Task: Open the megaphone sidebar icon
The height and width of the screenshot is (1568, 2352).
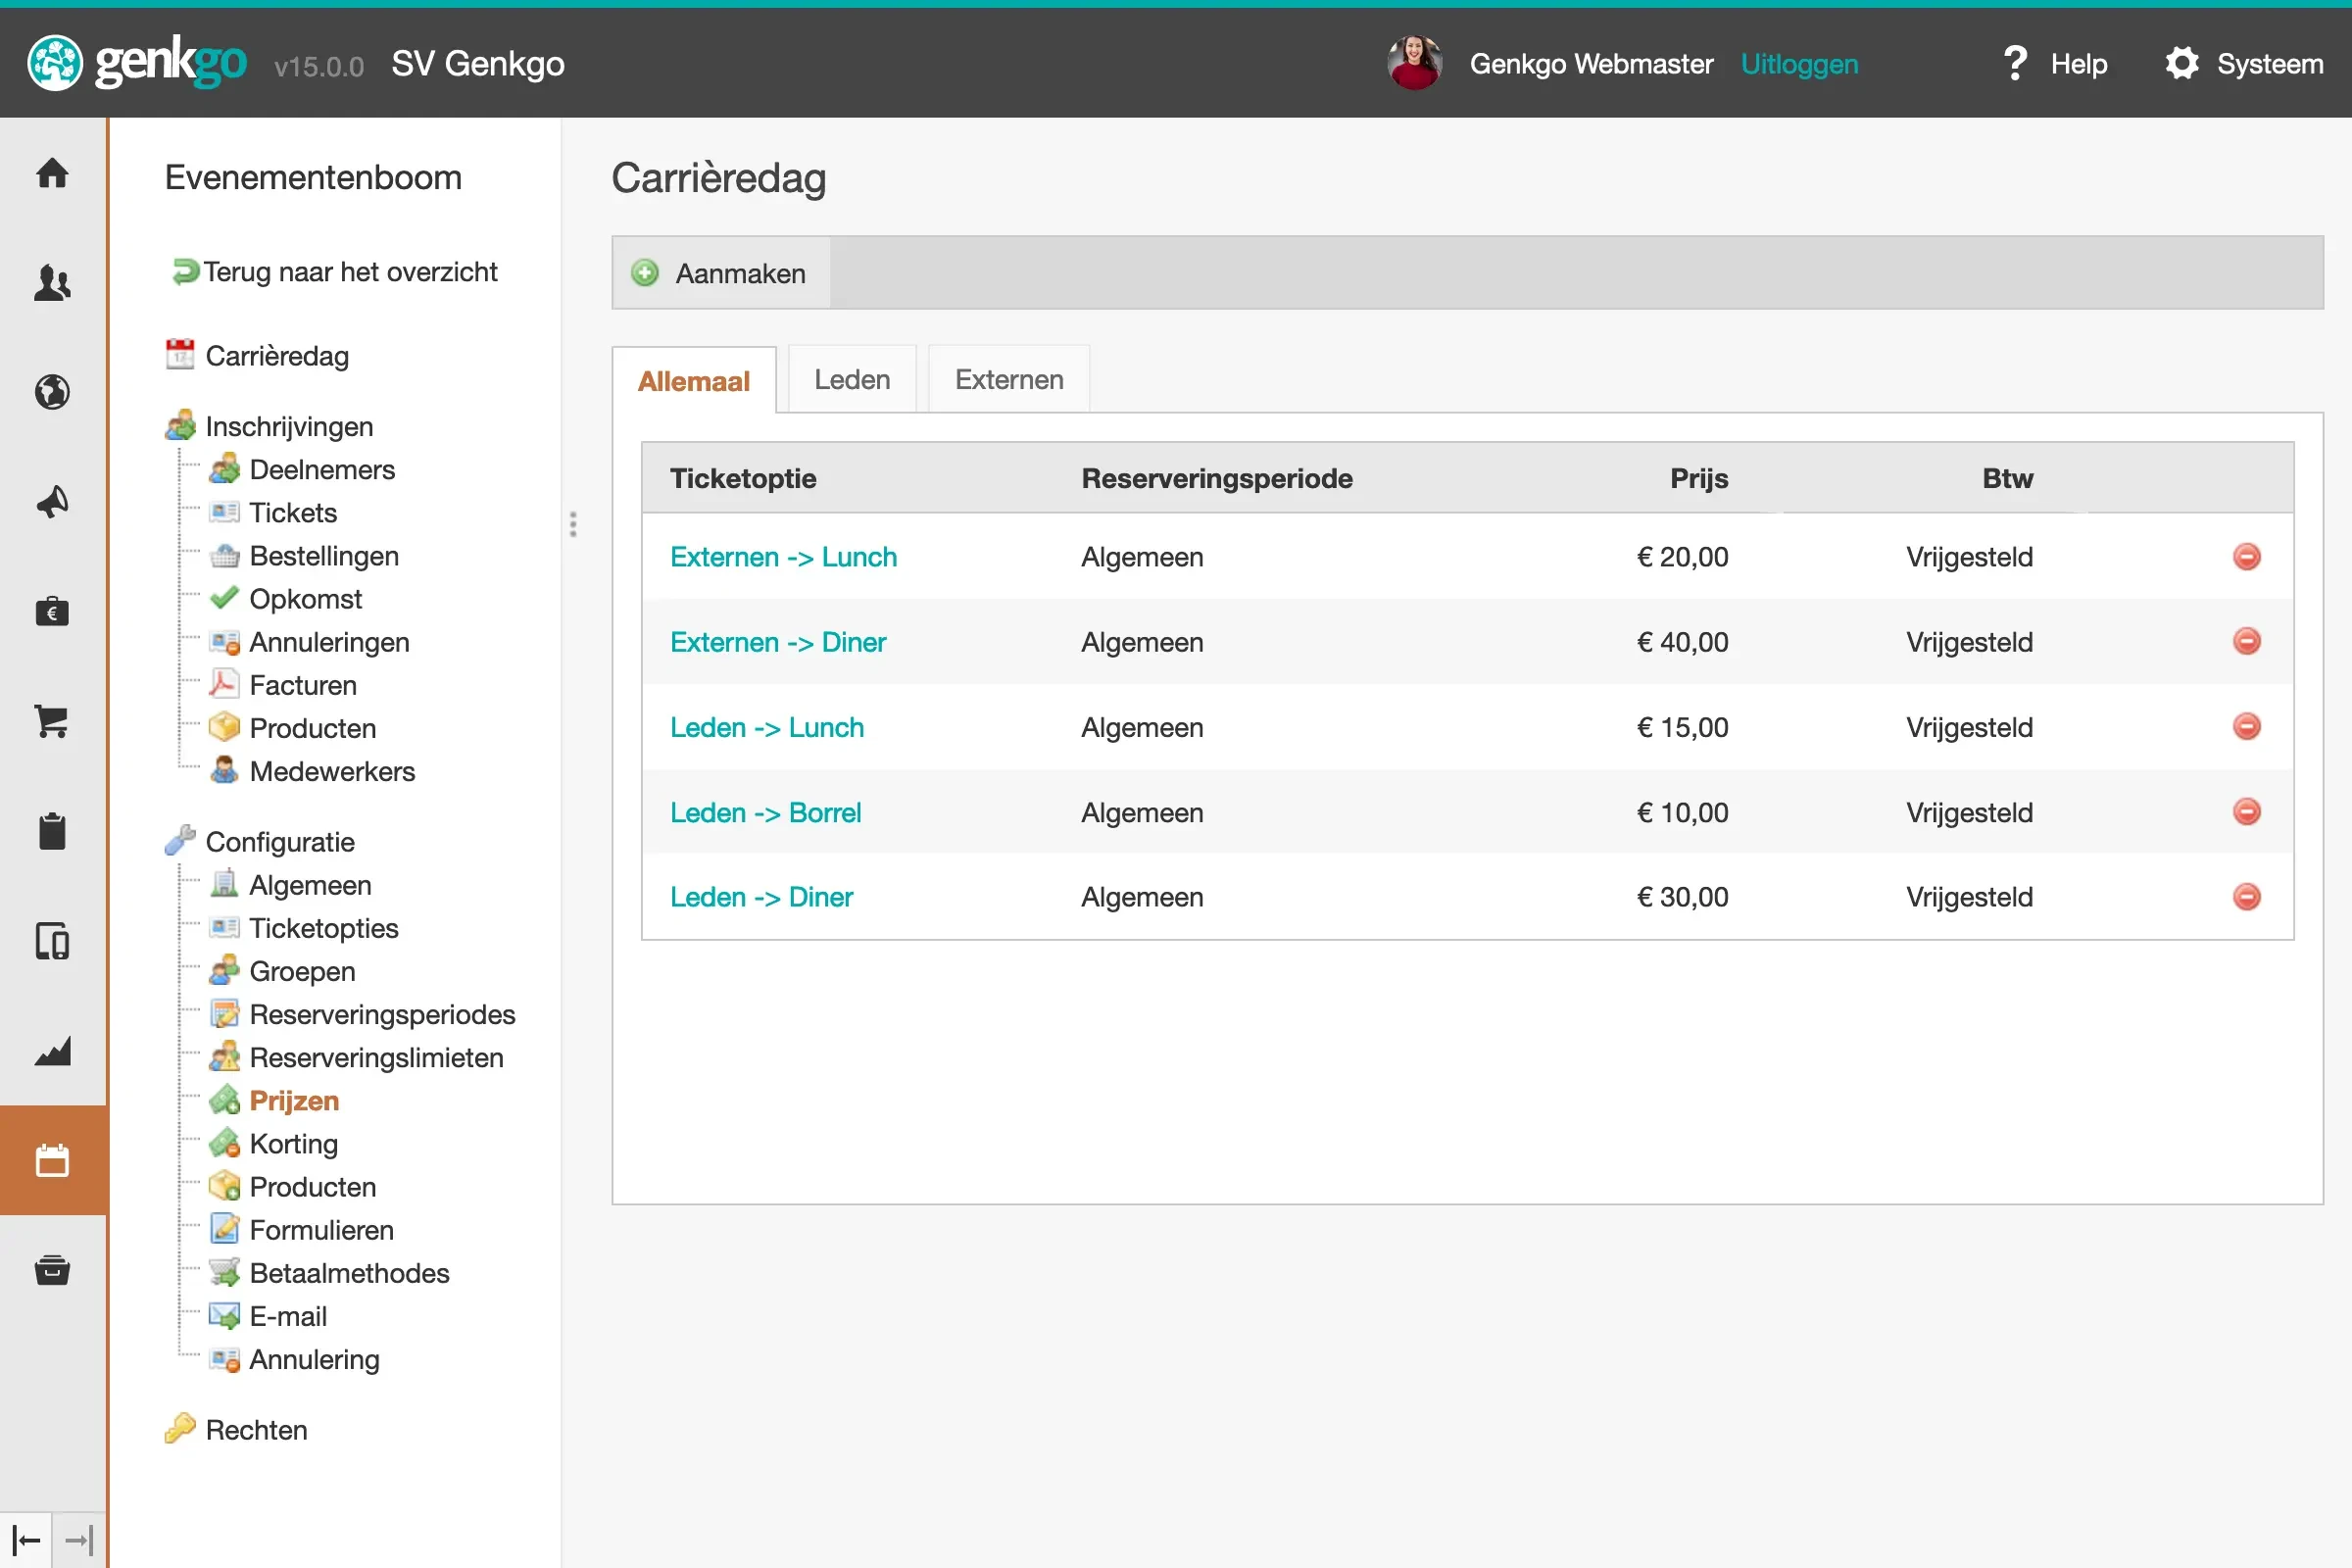Action: pyautogui.click(x=52, y=501)
